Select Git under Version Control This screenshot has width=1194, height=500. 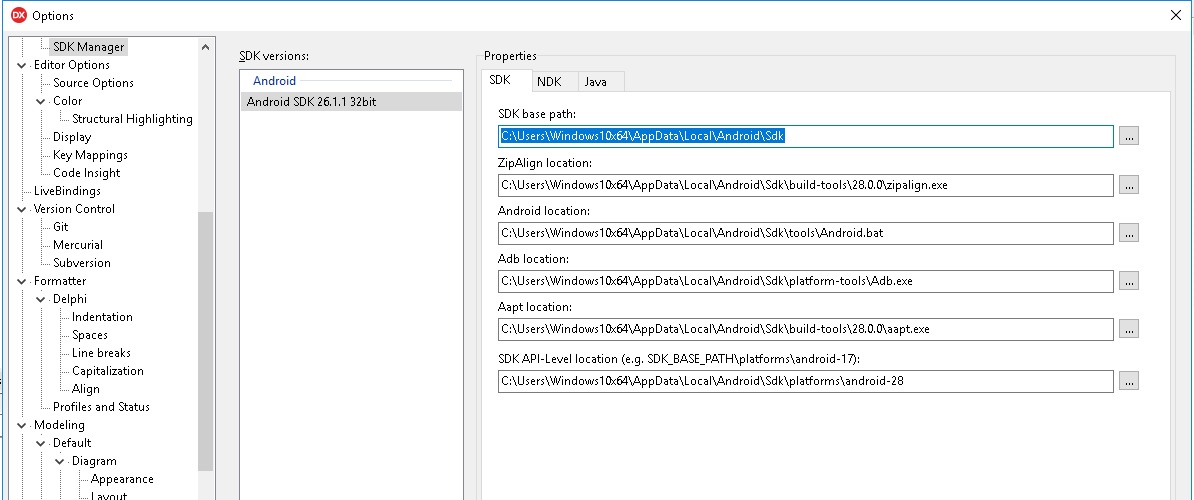(60, 227)
